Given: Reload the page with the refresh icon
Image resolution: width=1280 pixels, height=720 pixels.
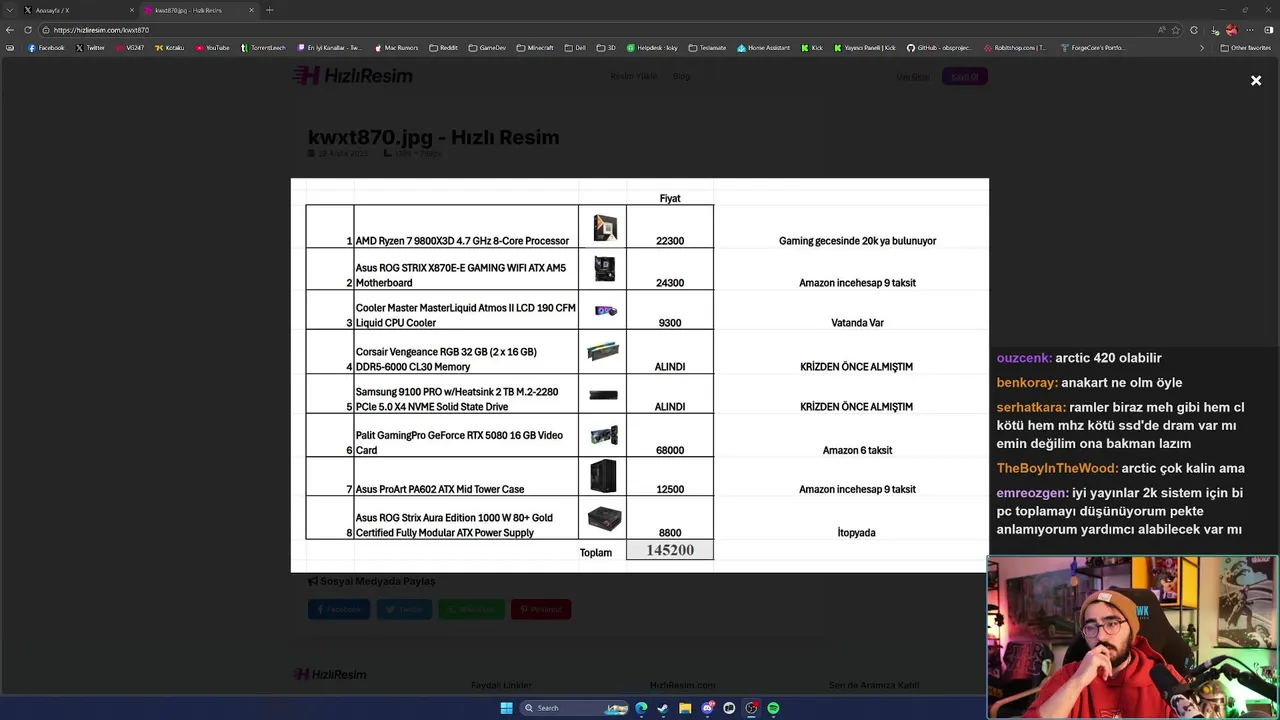Looking at the screenshot, I should 27,30.
